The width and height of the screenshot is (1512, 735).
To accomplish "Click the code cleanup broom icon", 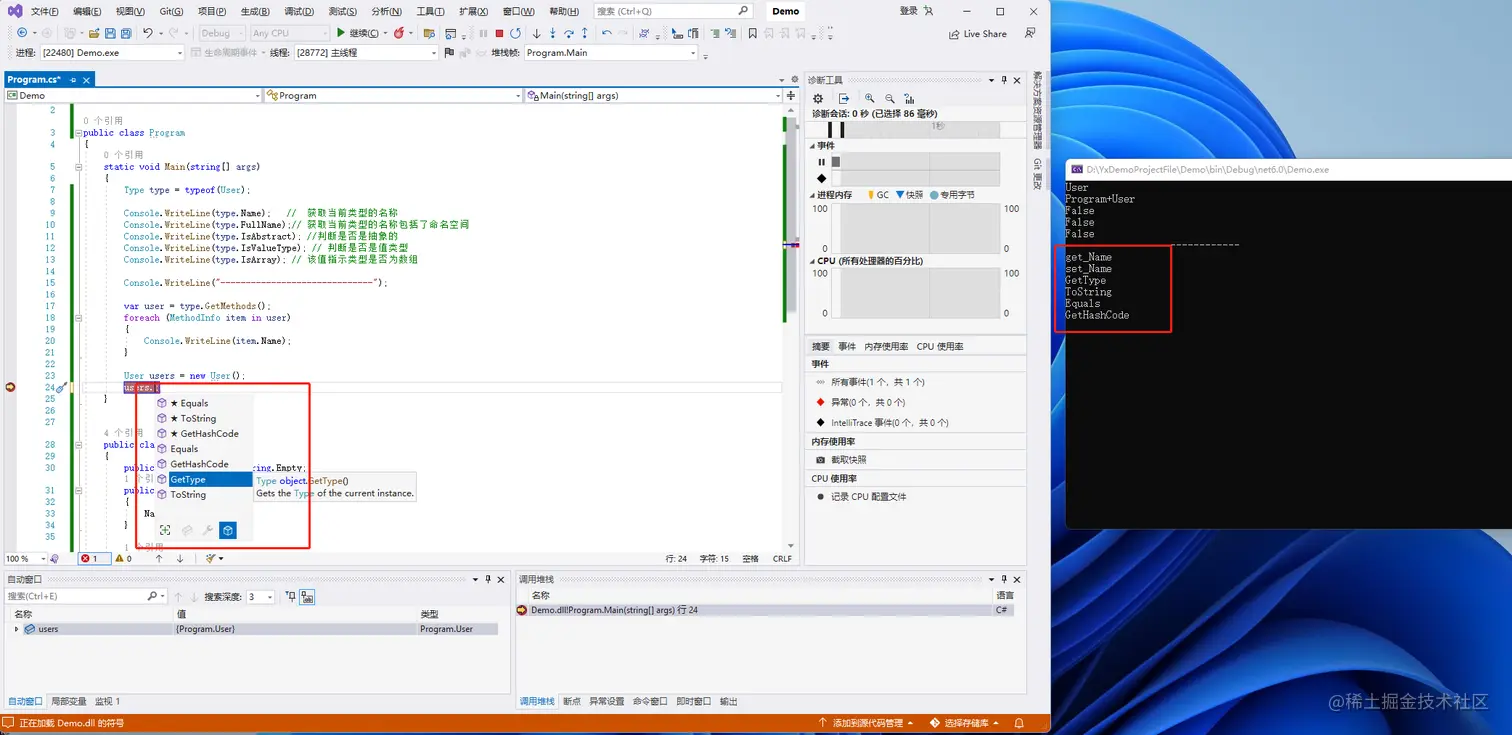I will coord(213,558).
